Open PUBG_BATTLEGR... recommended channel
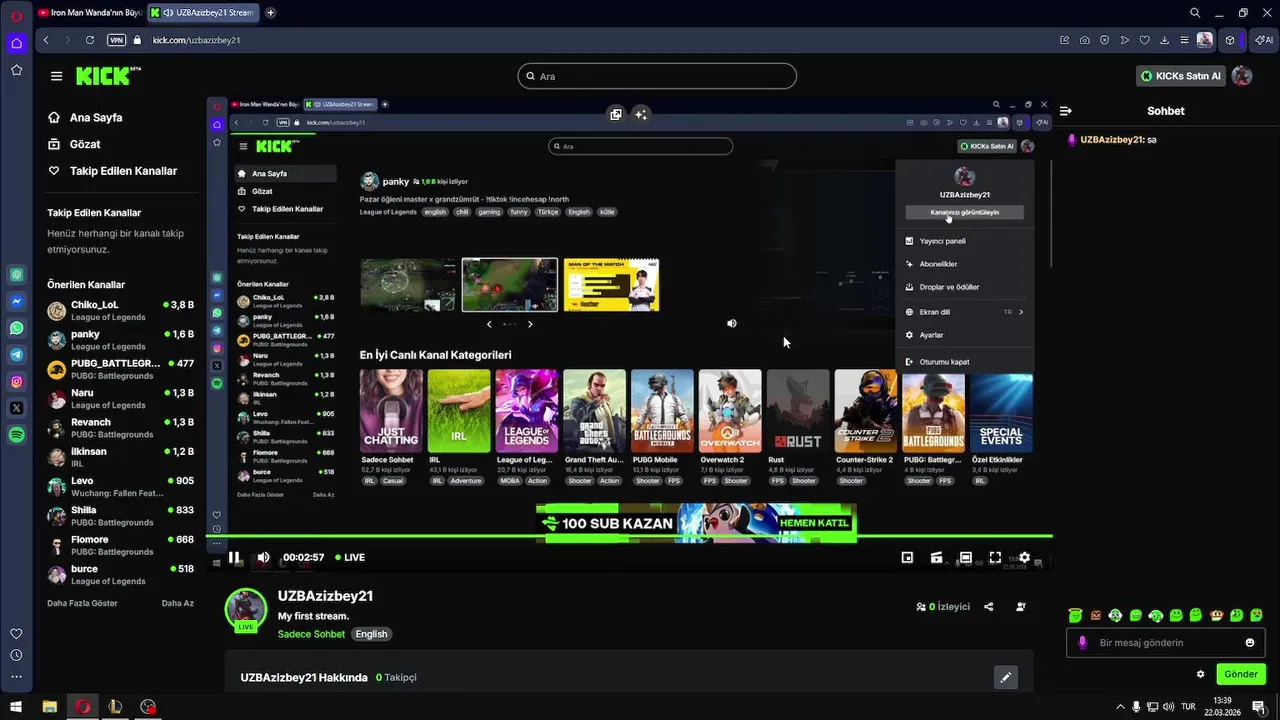1280x720 pixels. (x=120, y=369)
